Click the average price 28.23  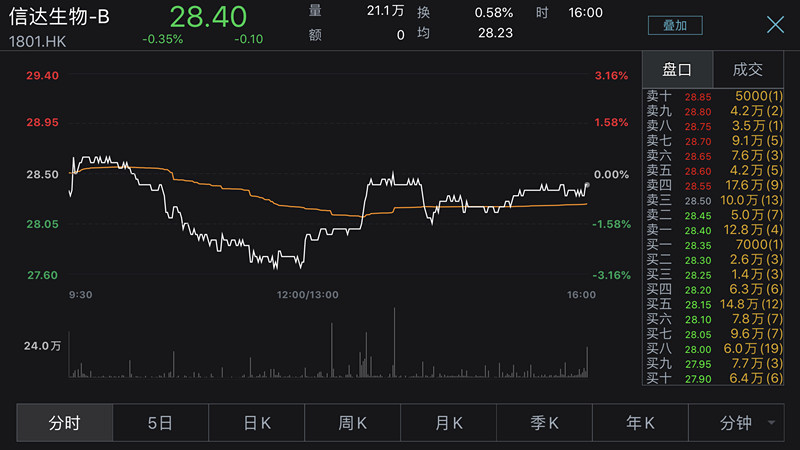tap(495, 33)
